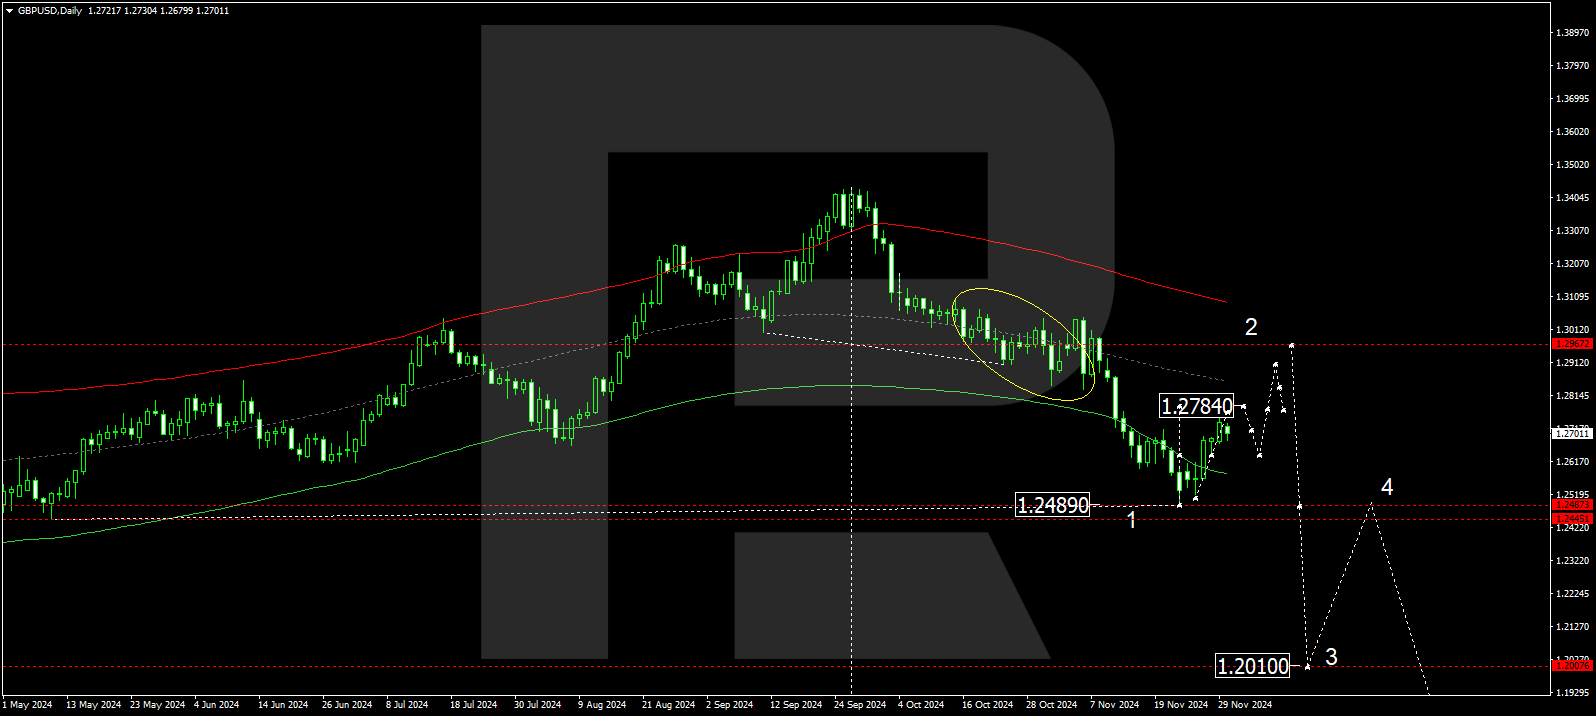This screenshot has width=1596, height=716.
Task: Click the 19 Nov 2024 date label
Action: (x=1181, y=705)
